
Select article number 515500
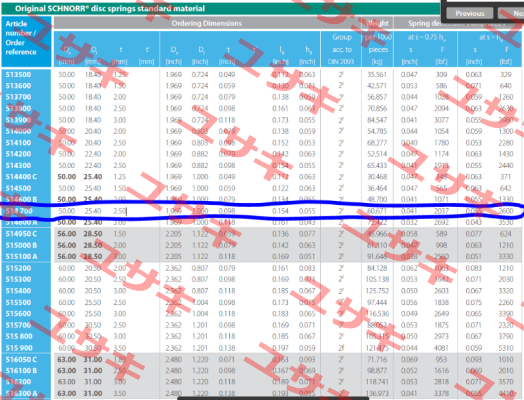(18, 302)
